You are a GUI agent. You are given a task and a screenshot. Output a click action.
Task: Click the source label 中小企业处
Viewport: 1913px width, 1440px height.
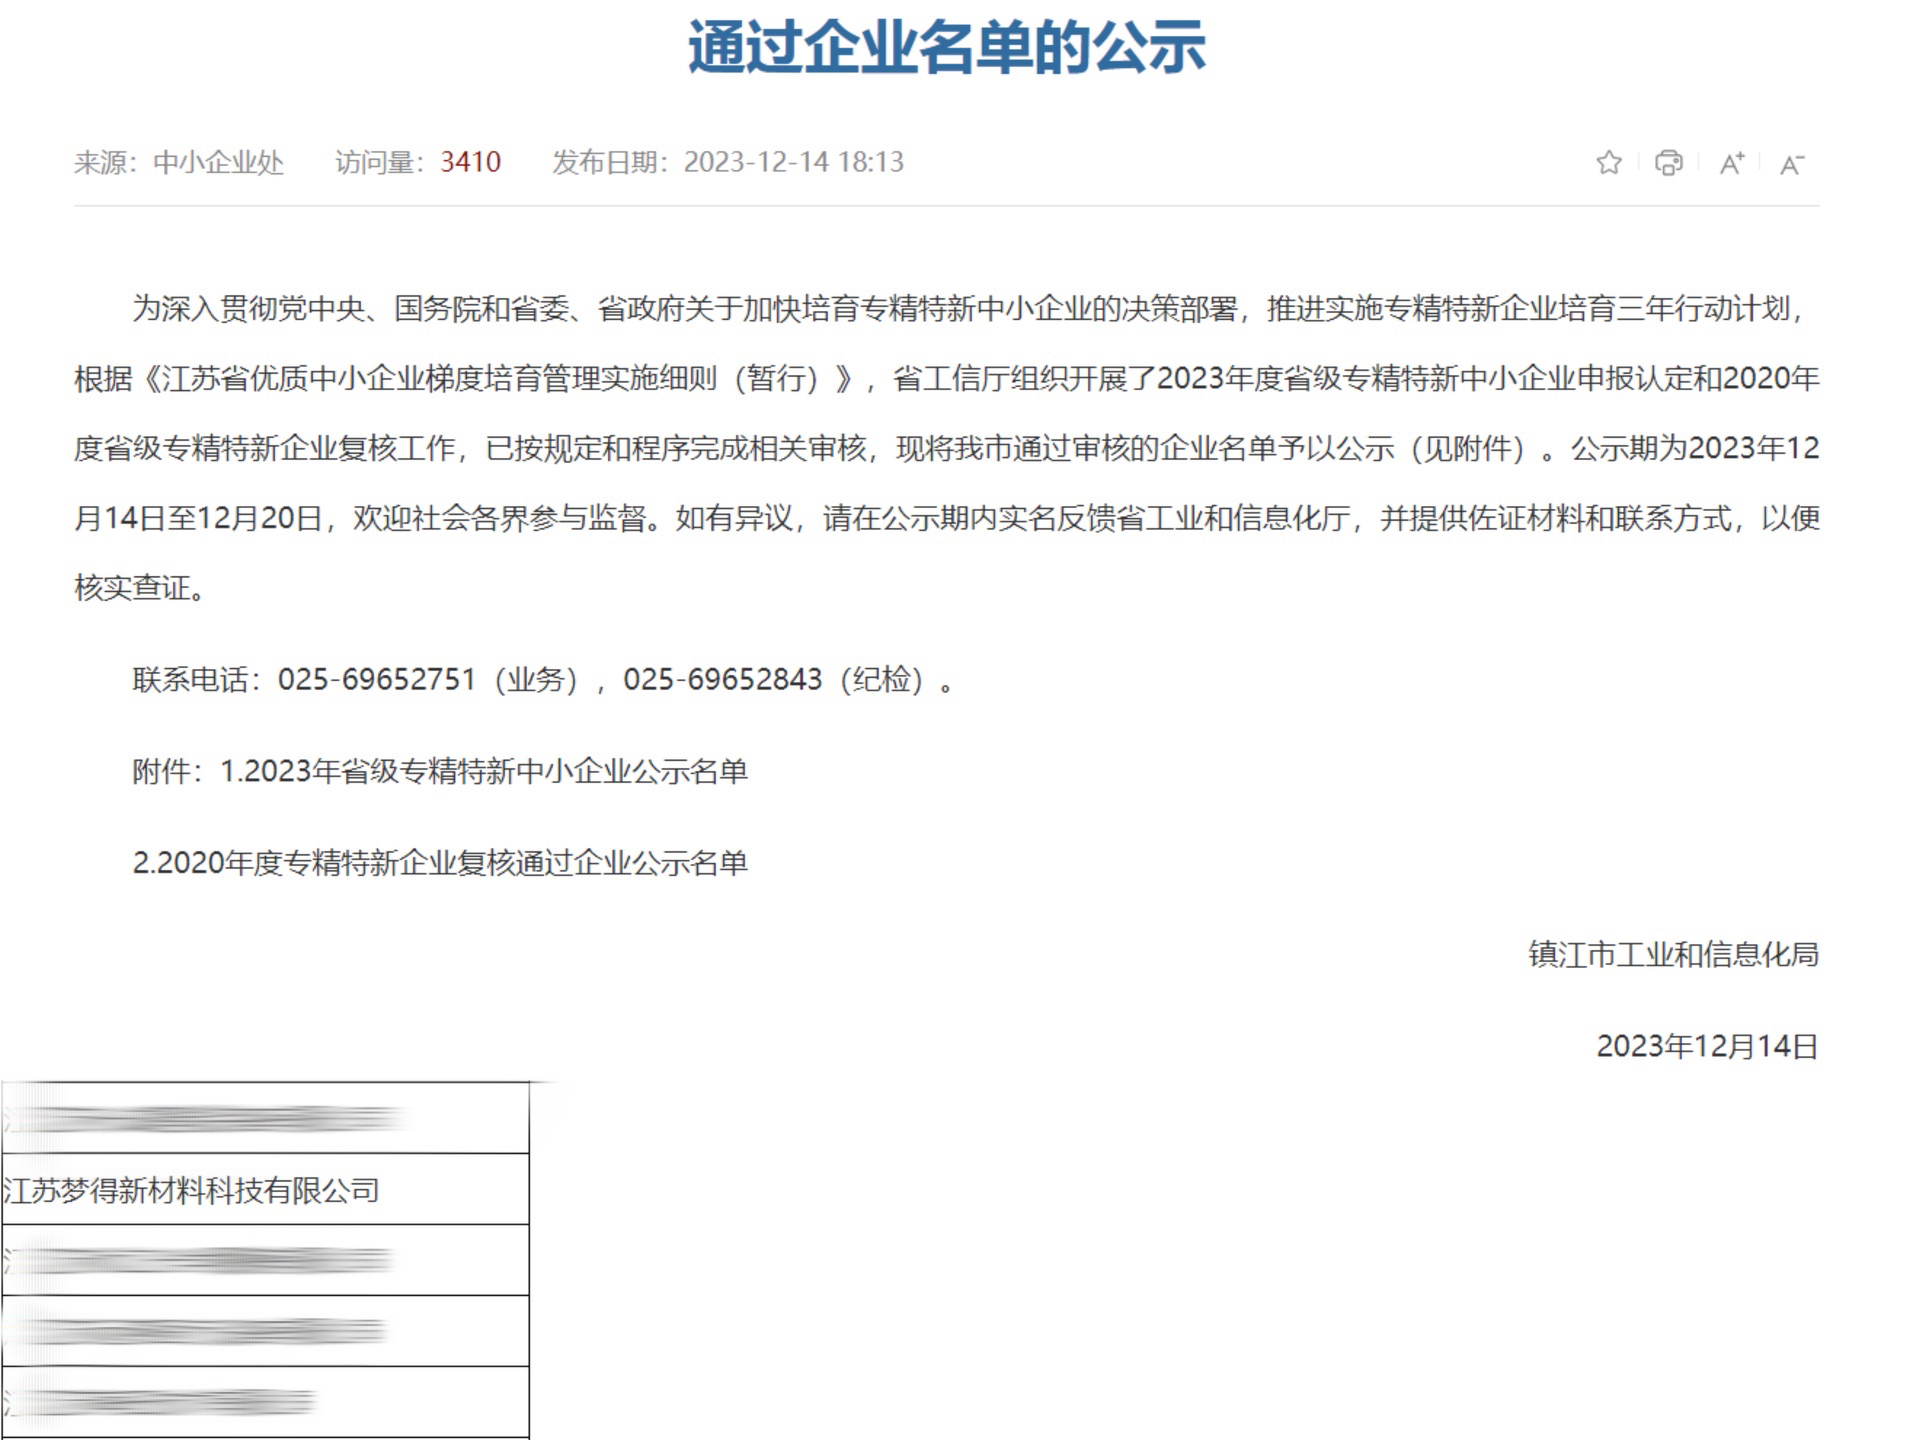(218, 162)
